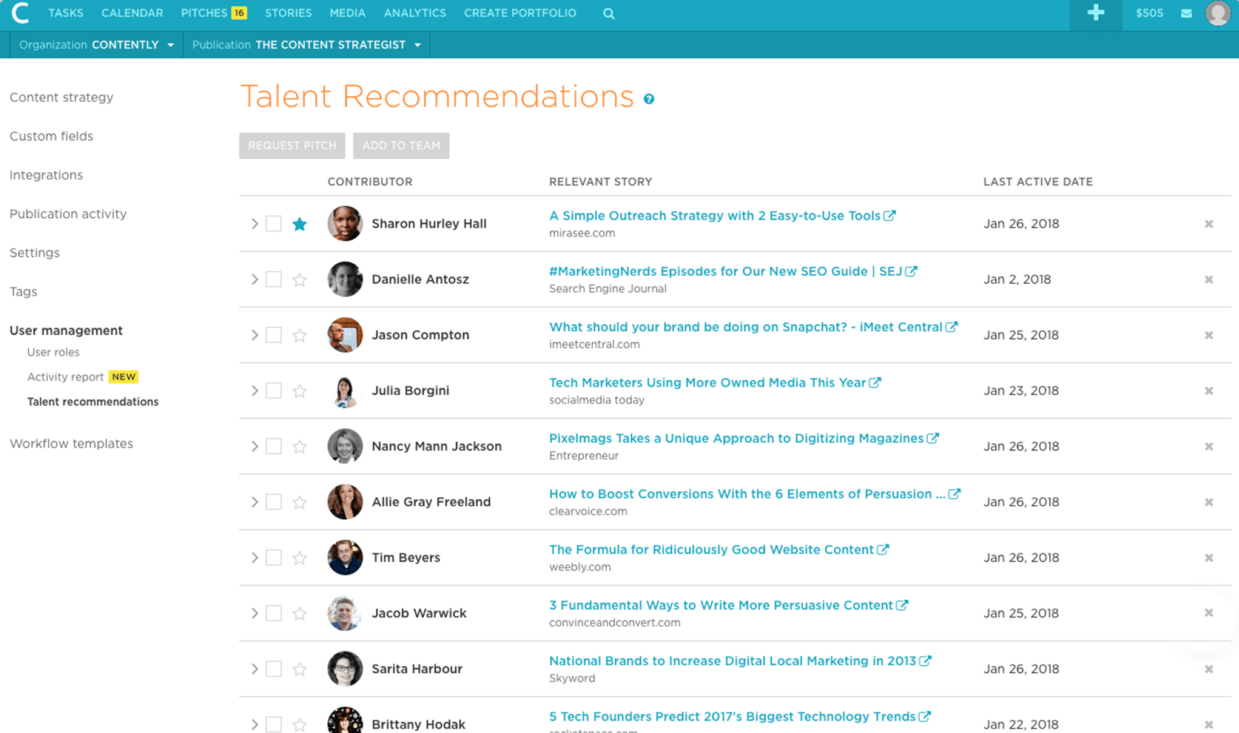Remove Tim Beyers row using the X icon
This screenshot has height=733, width=1239.
[1209, 558]
